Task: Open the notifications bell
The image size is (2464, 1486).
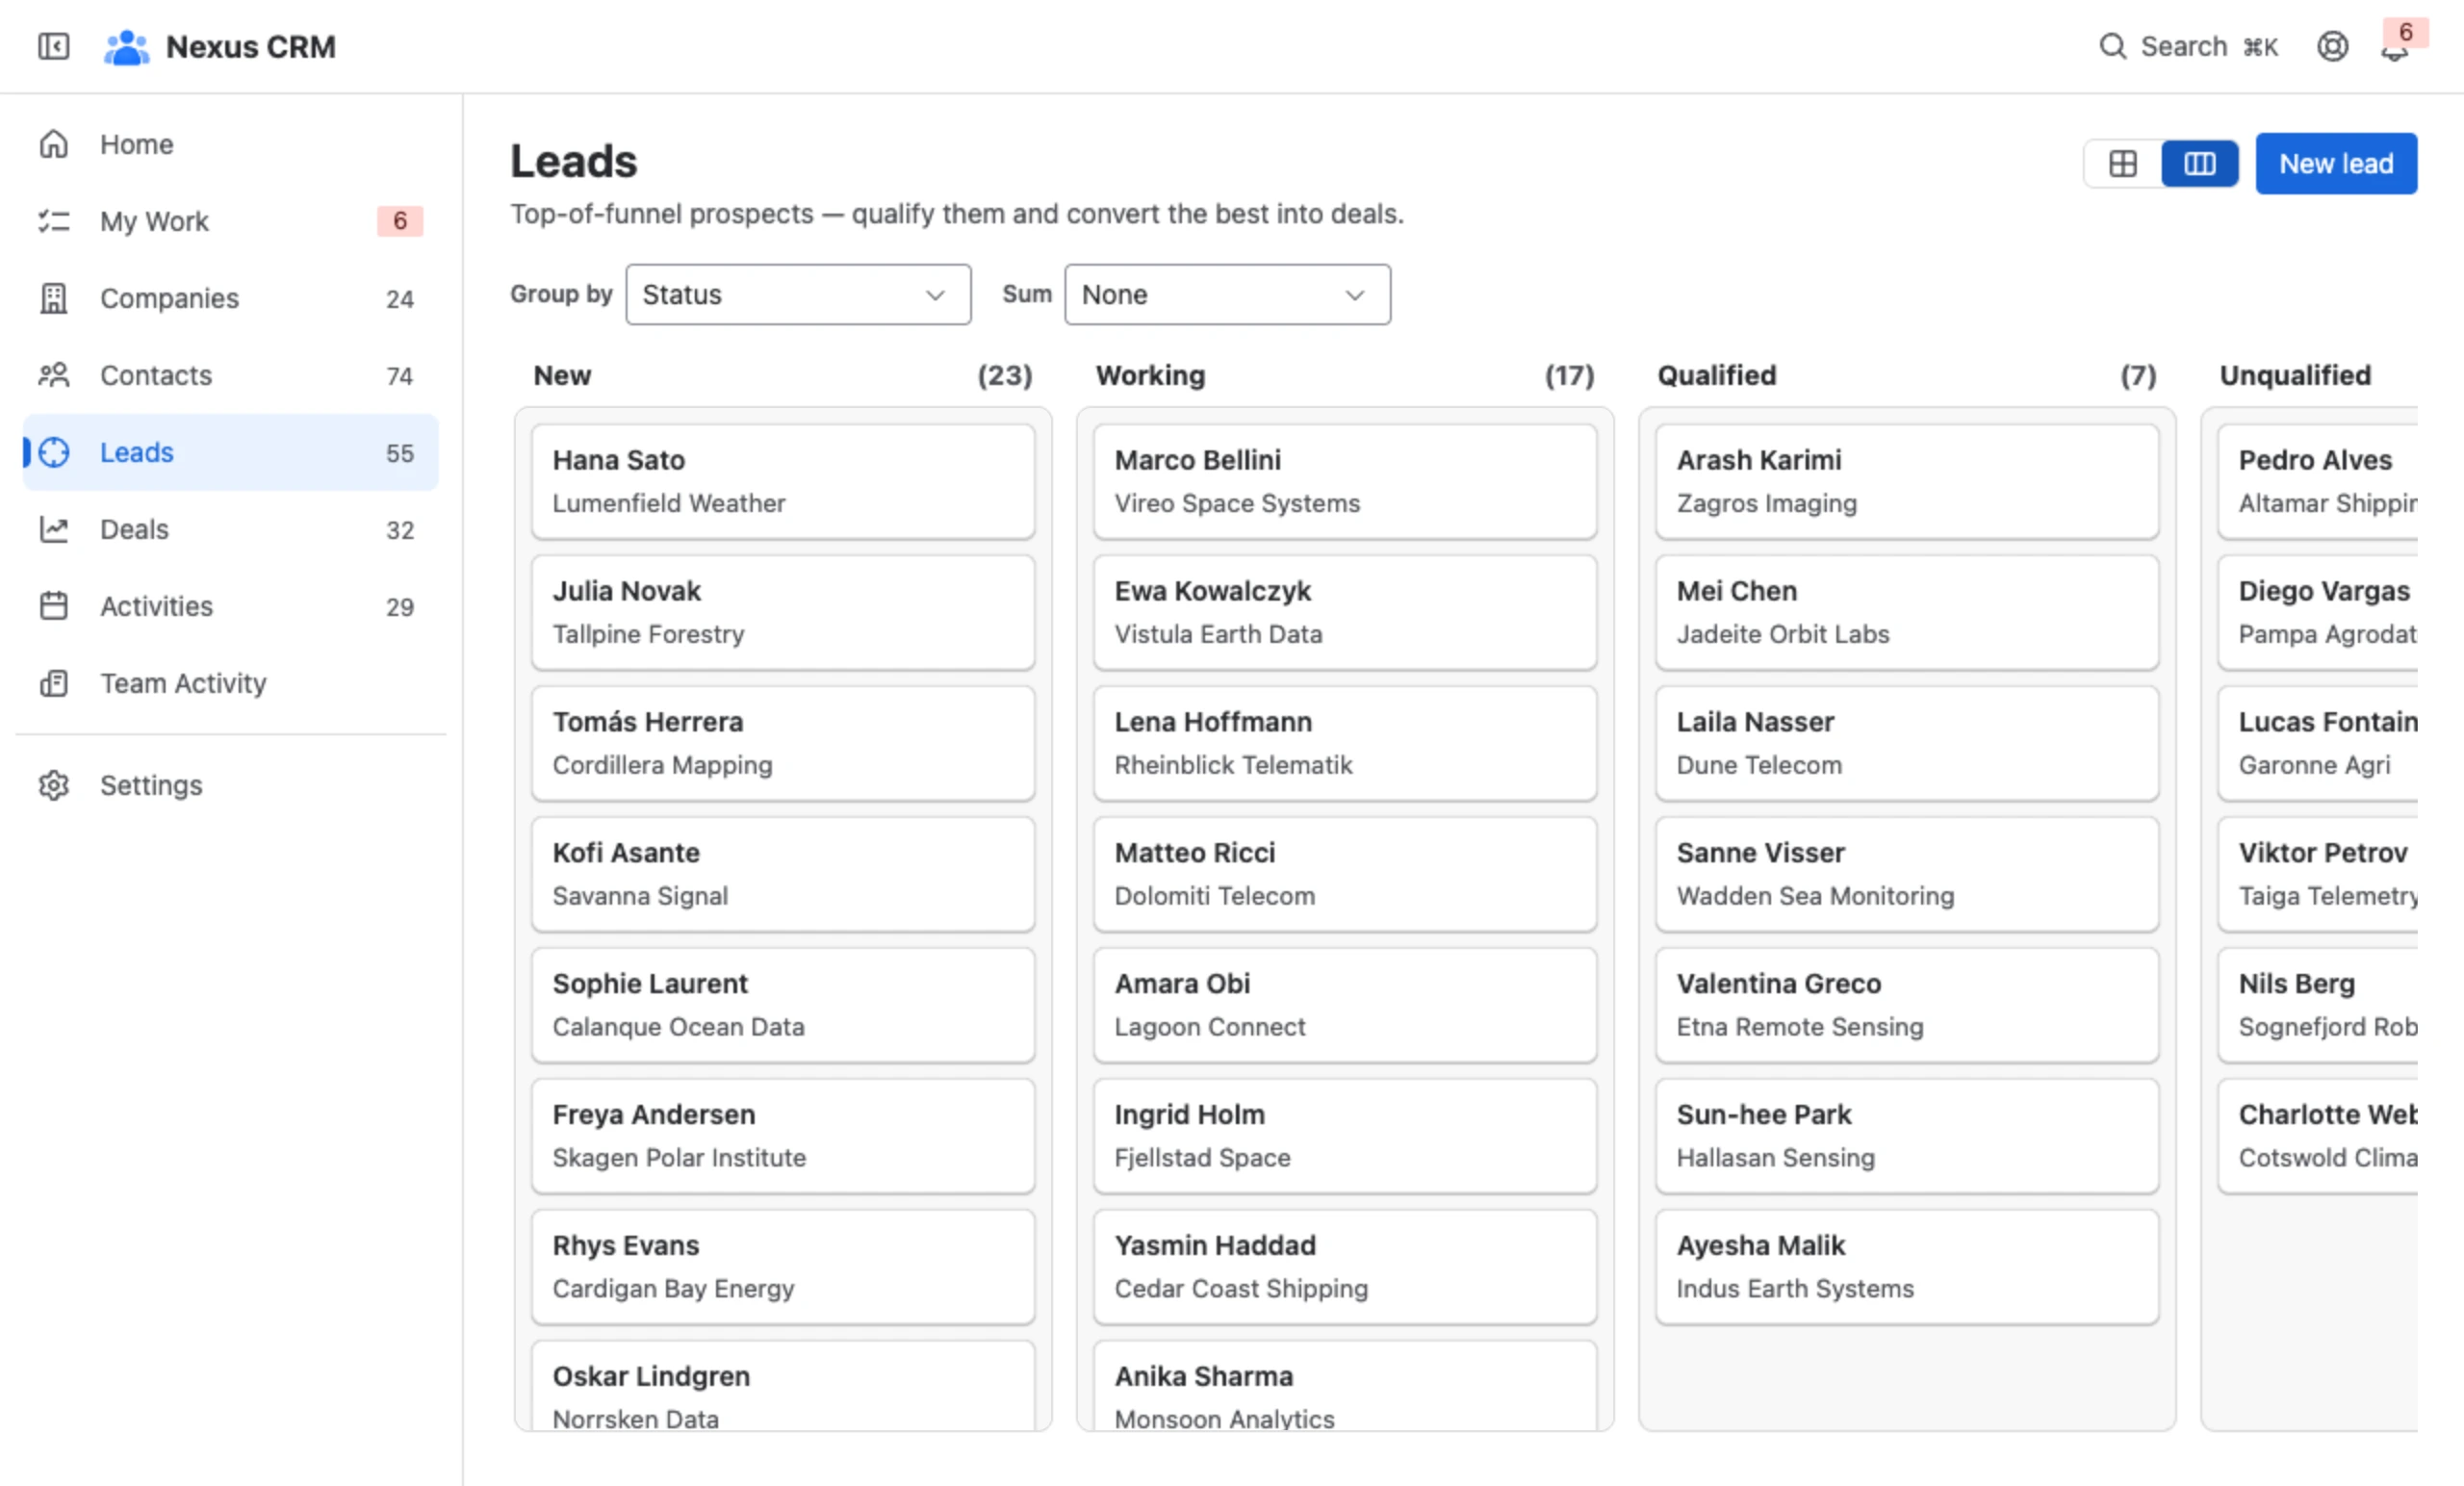Action: pos(2395,48)
